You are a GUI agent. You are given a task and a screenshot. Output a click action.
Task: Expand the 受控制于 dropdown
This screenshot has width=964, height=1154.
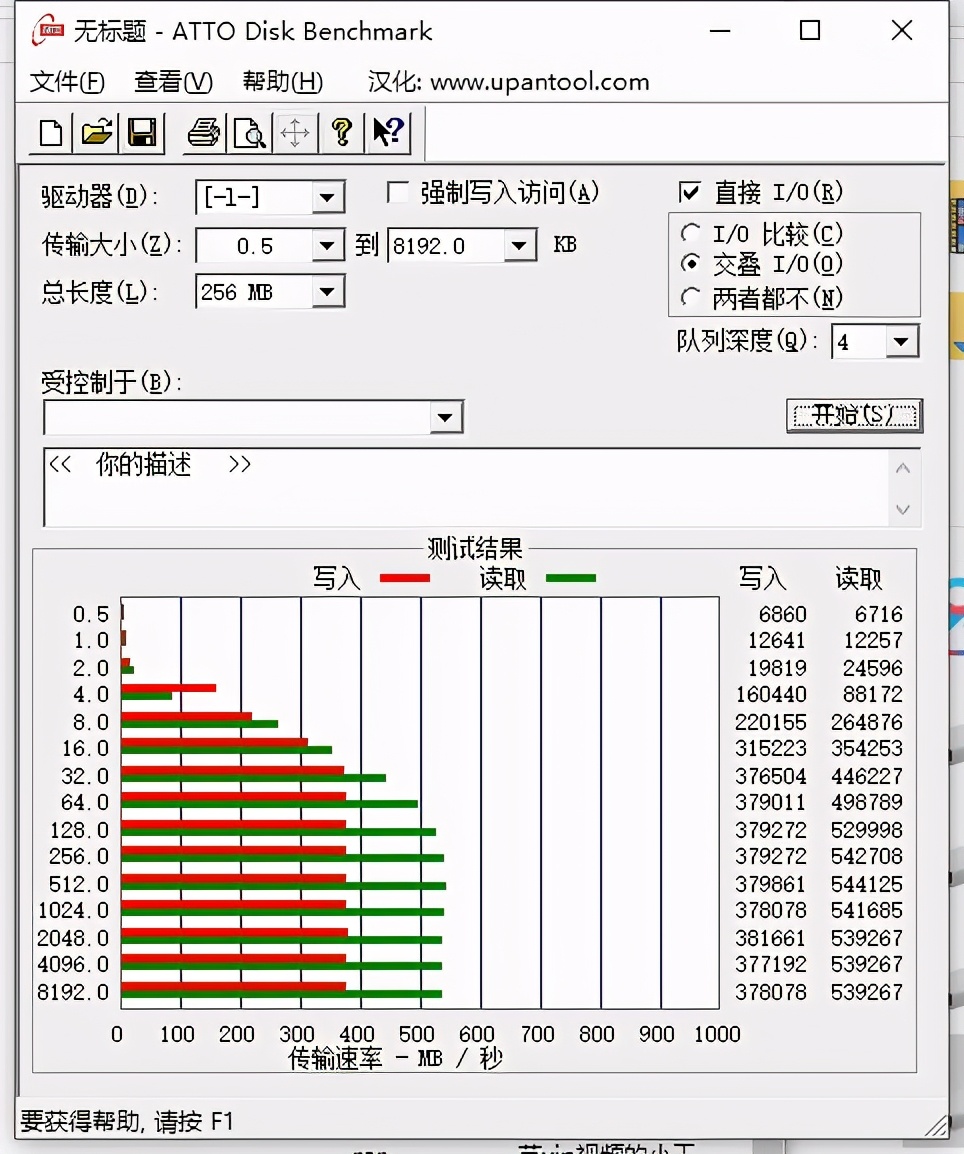pyautogui.click(x=445, y=417)
